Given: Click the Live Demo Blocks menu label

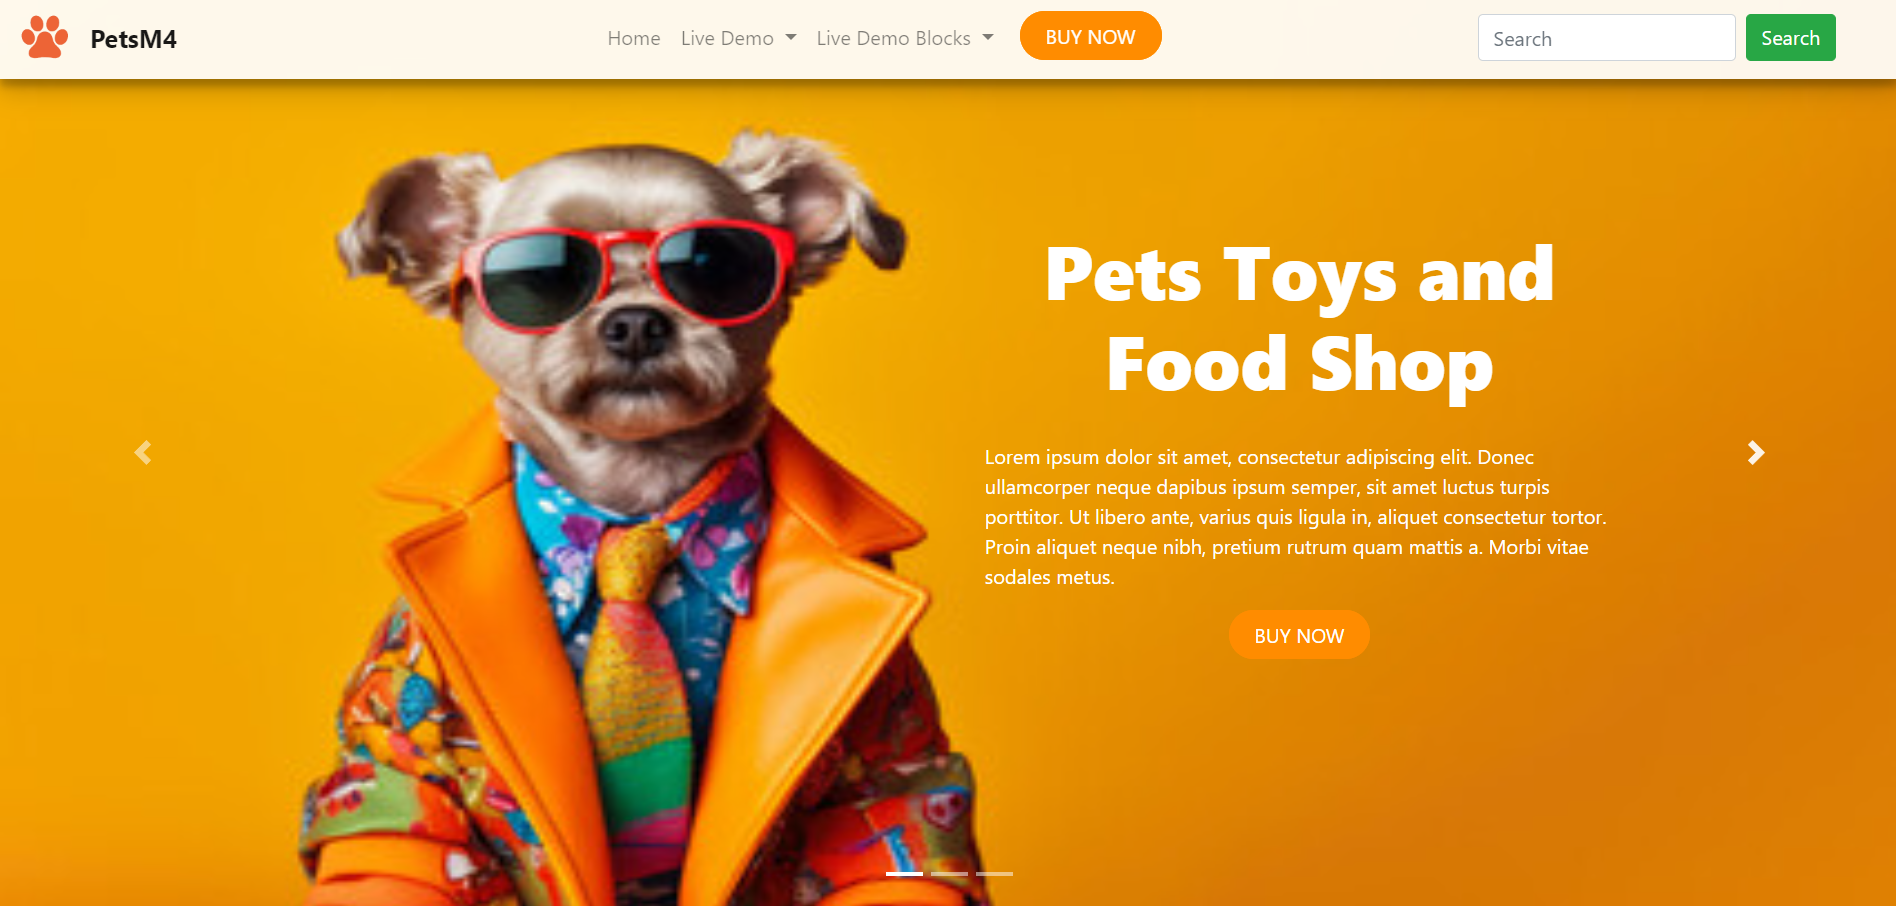Looking at the screenshot, I should point(893,38).
